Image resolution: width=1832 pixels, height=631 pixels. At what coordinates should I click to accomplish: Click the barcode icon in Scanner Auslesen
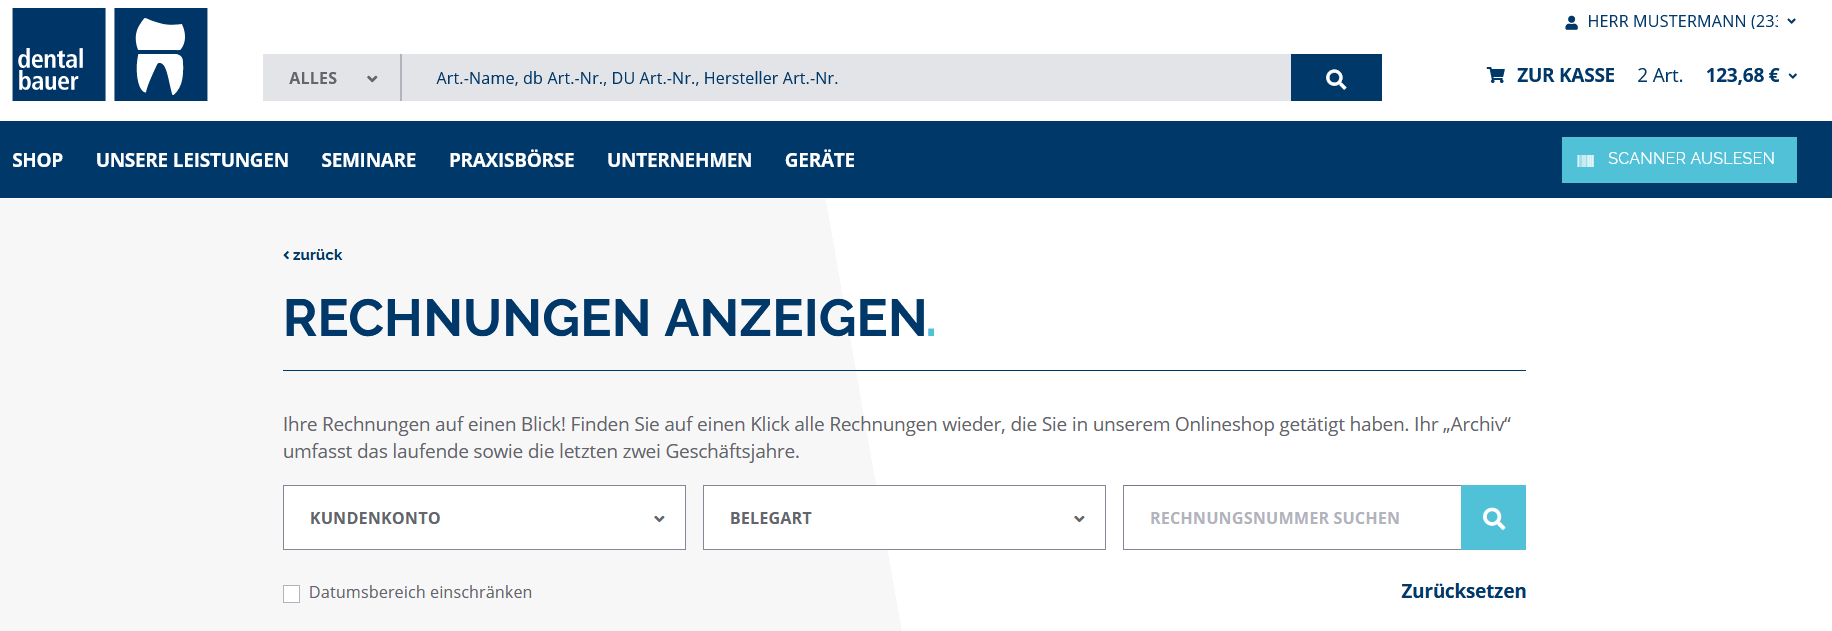(1585, 160)
